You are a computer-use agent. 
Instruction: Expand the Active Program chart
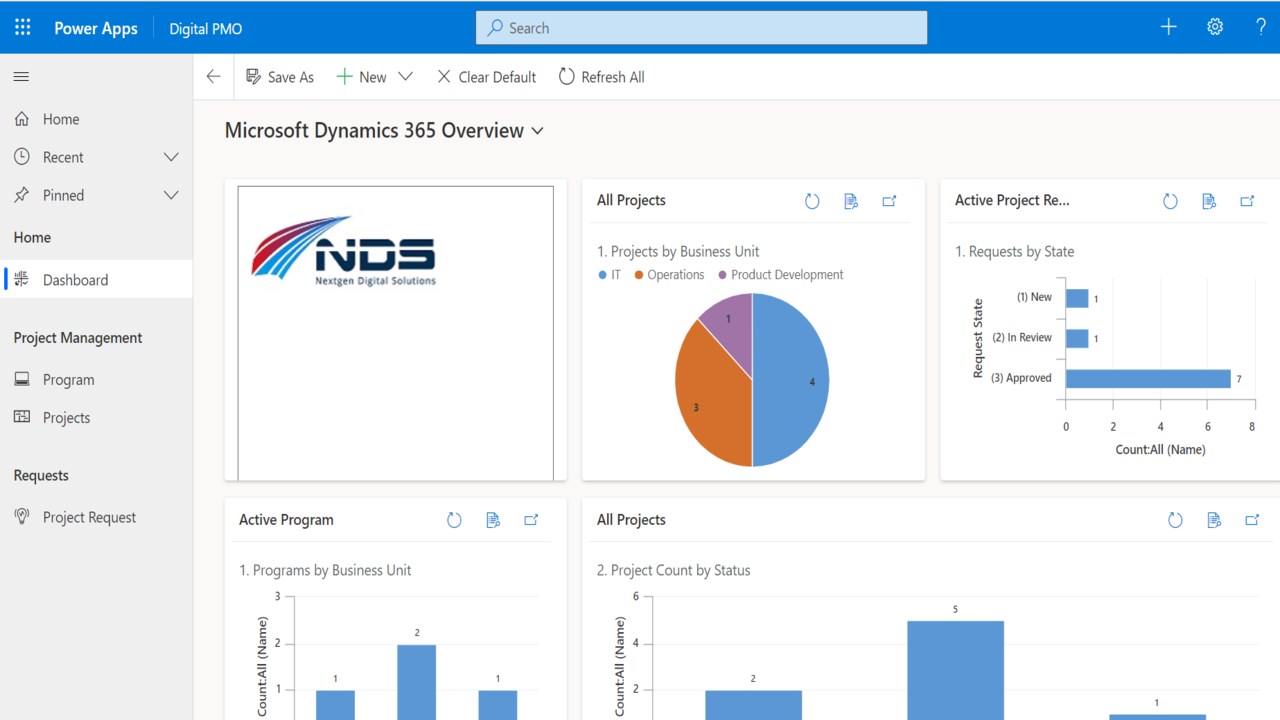pyautogui.click(x=531, y=520)
